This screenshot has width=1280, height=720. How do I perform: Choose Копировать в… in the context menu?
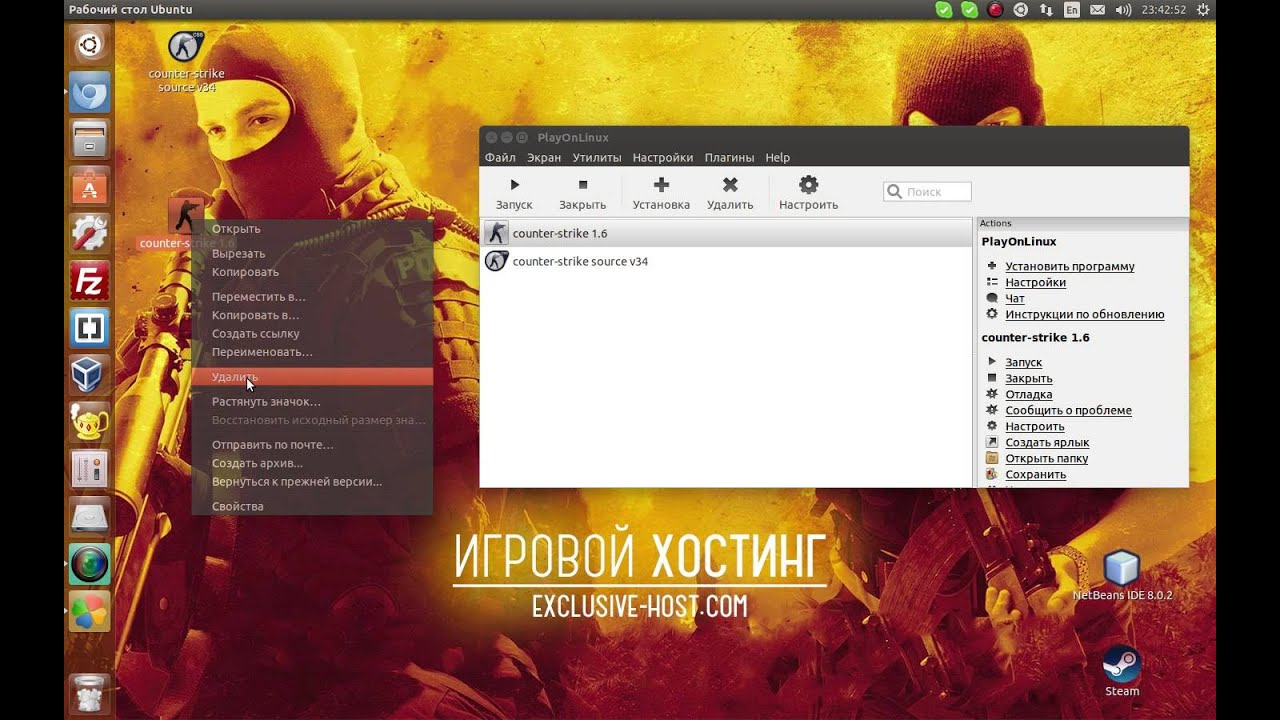click(312, 315)
